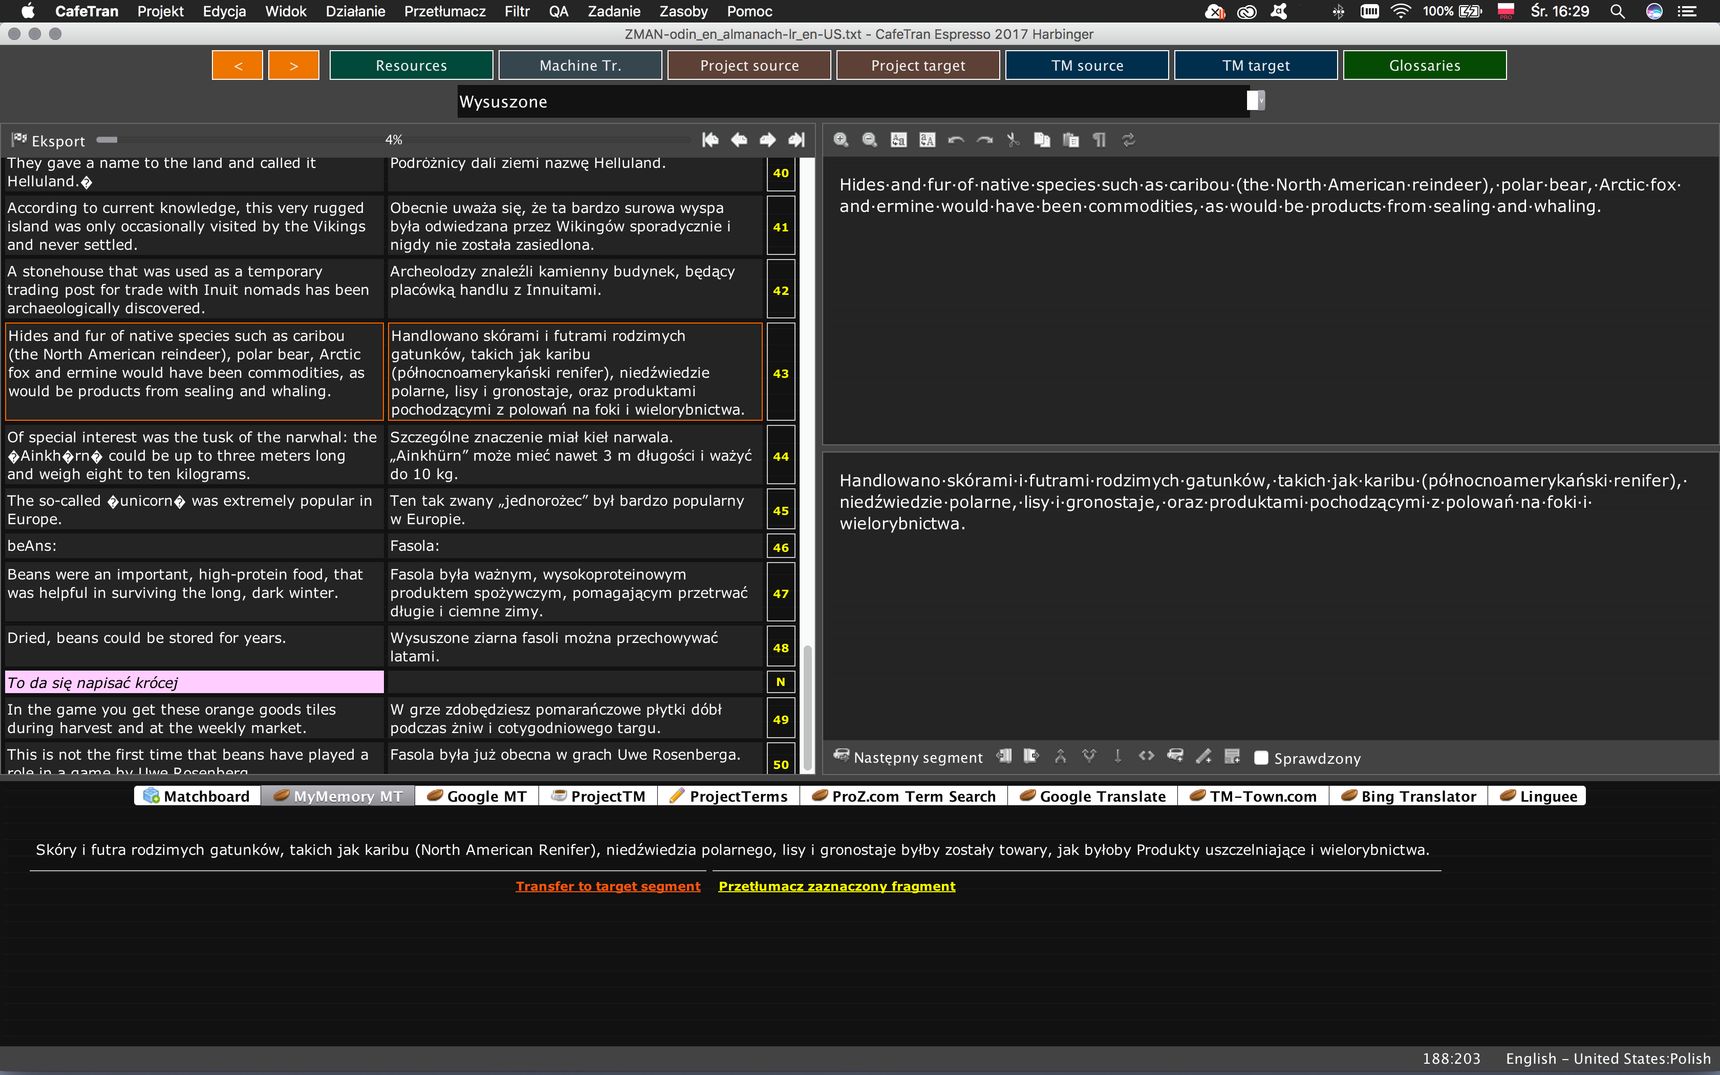Image resolution: width=1720 pixels, height=1075 pixels.
Task: Jump to the last segment arrow icon
Action: point(797,140)
